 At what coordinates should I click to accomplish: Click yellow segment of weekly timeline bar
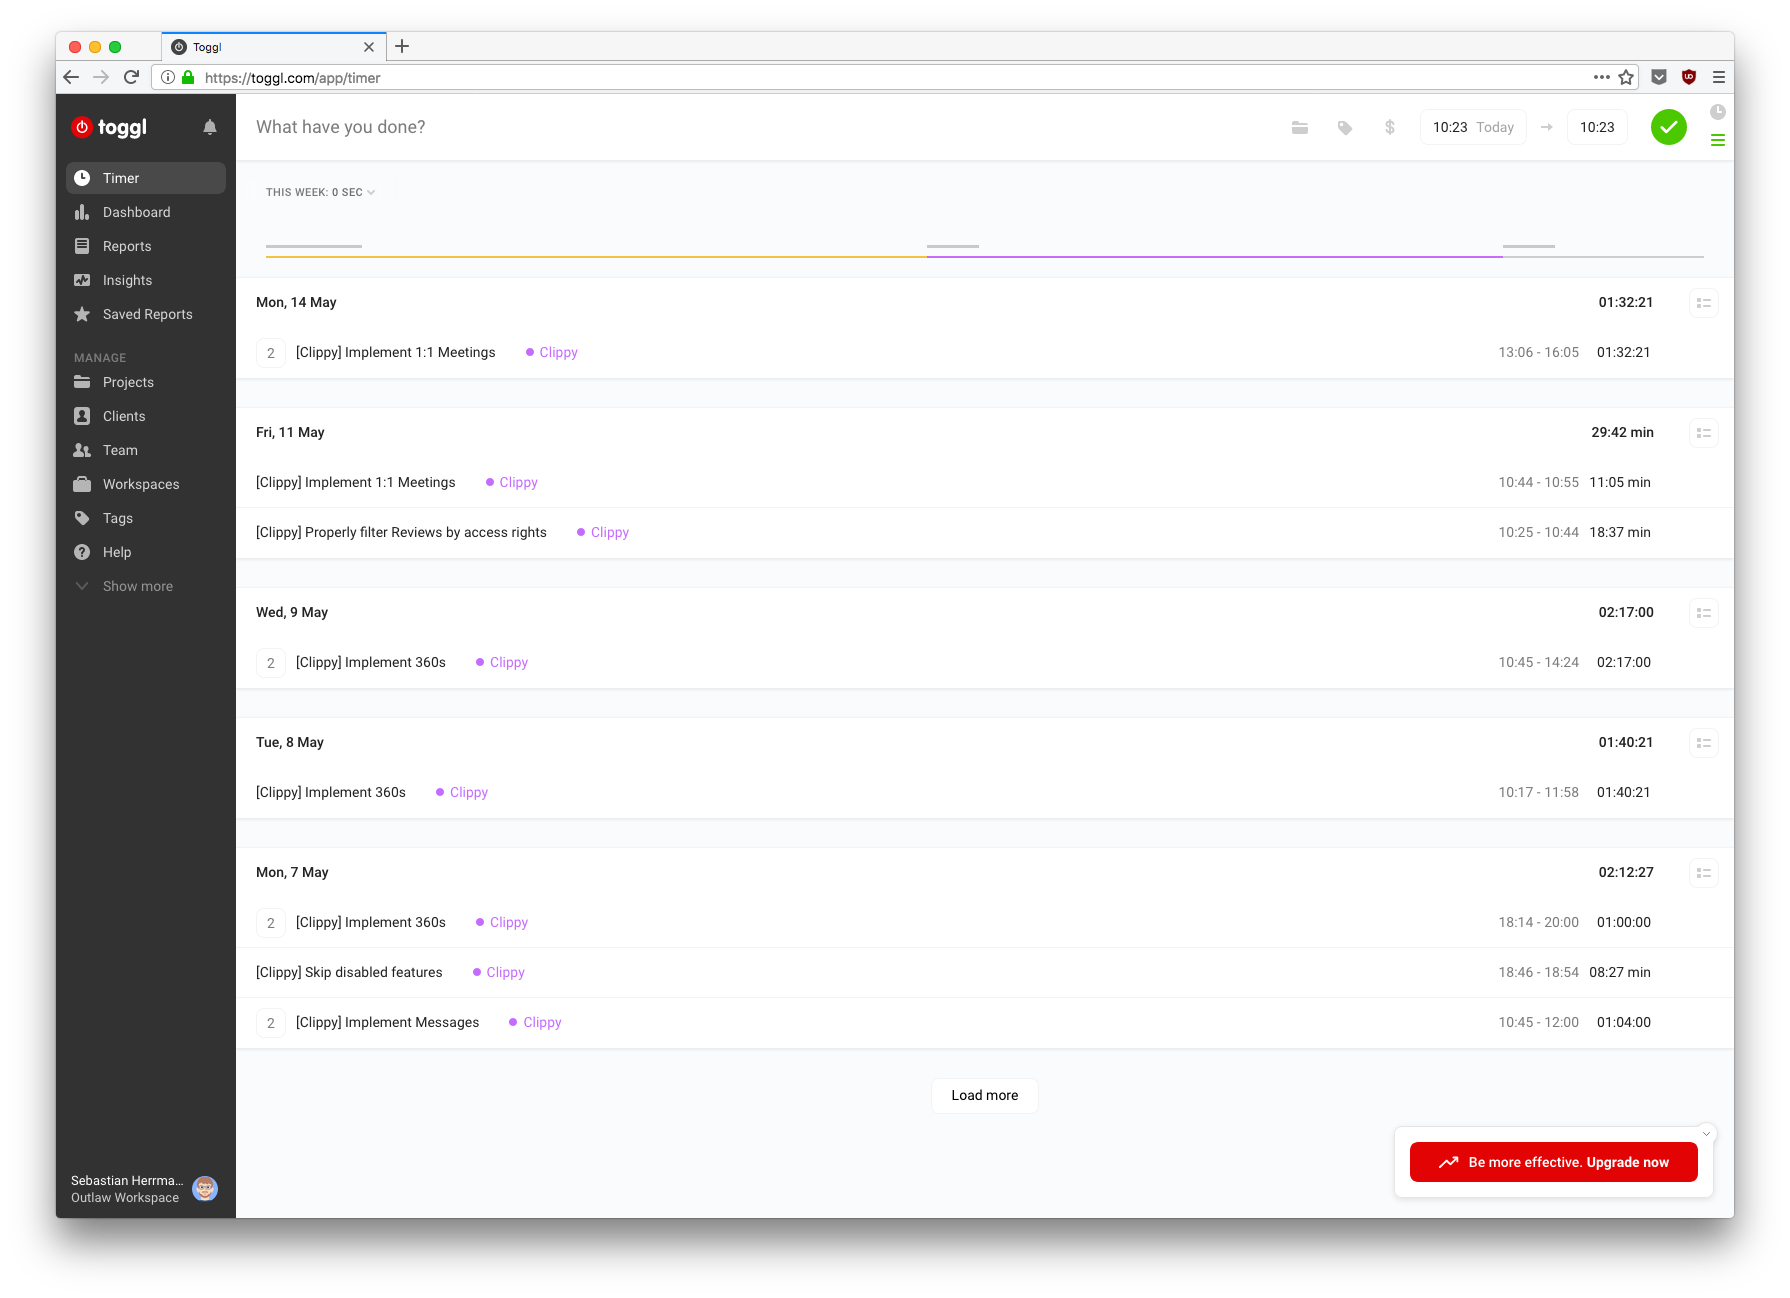(596, 257)
